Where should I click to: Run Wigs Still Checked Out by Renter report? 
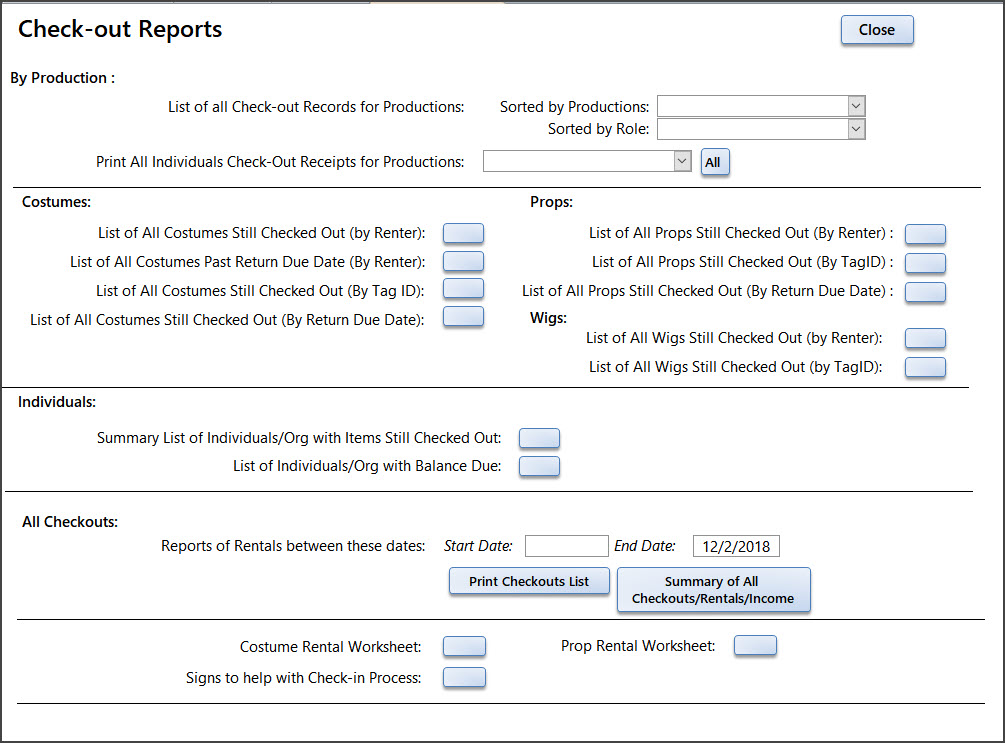click(925, 338)
